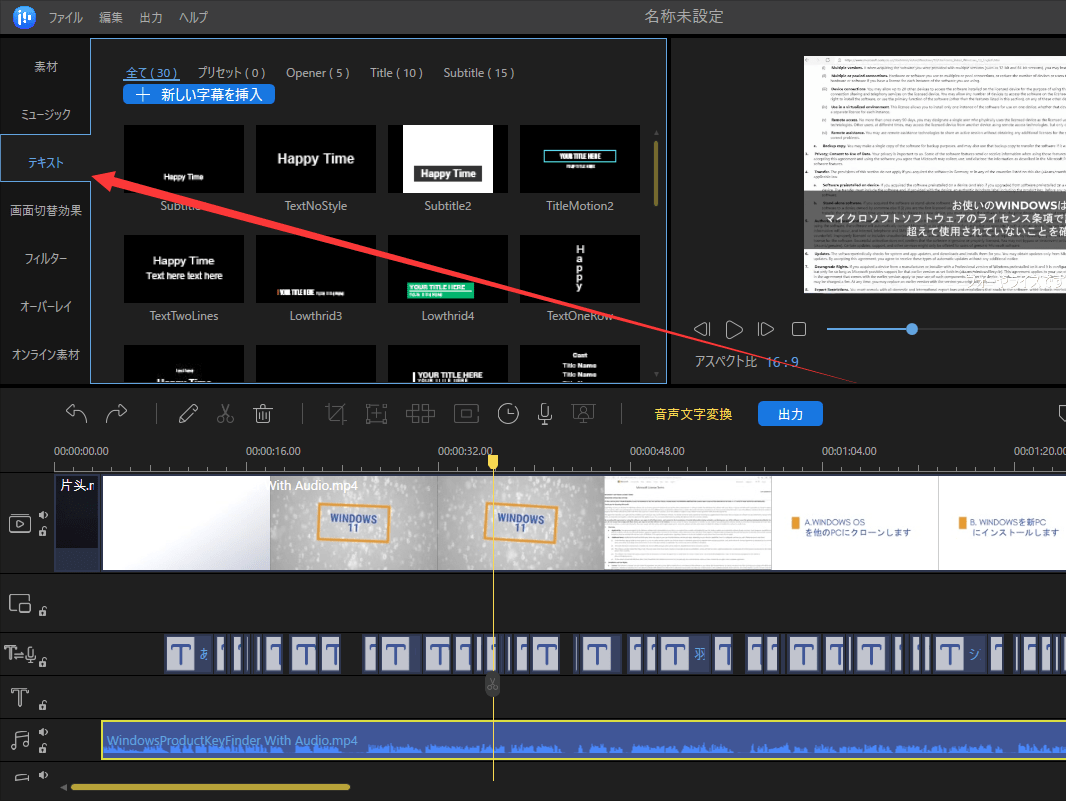The image size is (1066, 801).
Task: Toggle lock on the video track
Action: pyautogui.click(x=43, y=531)
